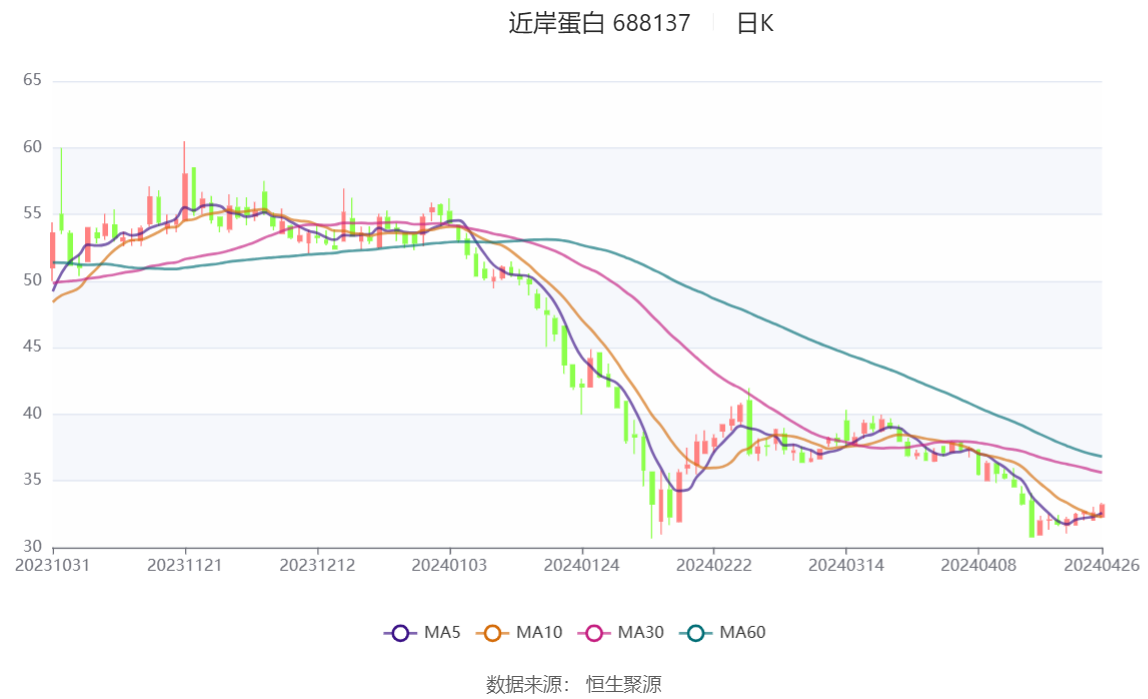This screenshot has height=699, width=1148.
Task: Hide the MA10 line using its legend text
Action: point(539,632)
